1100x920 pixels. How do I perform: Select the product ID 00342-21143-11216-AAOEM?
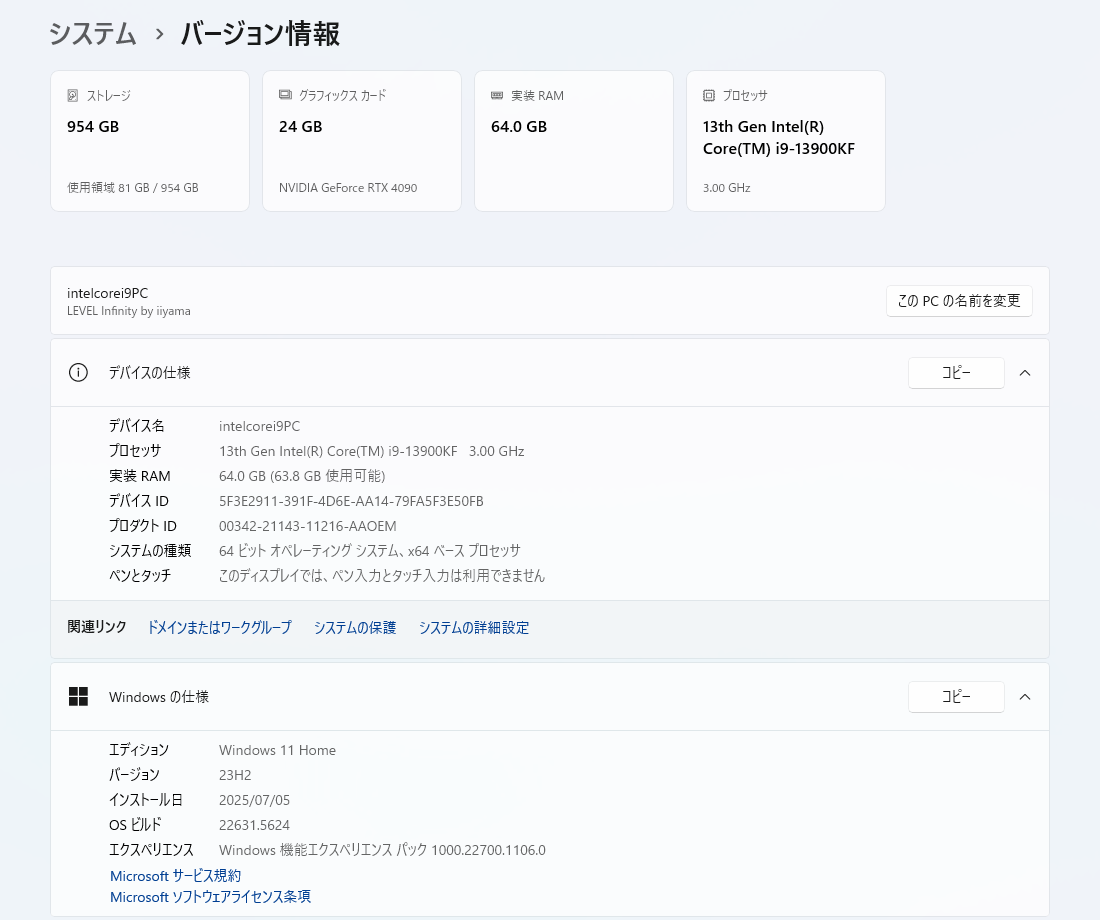pyautogui.click(x=308, y=526)
